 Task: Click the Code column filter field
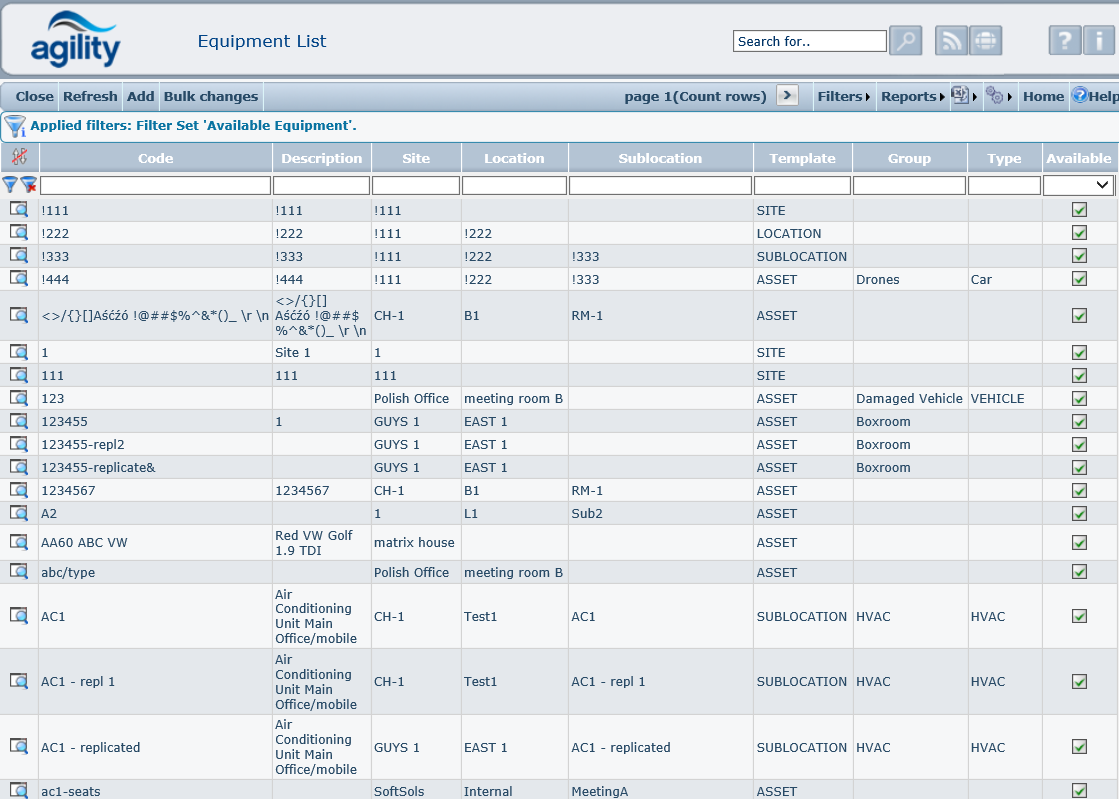pyautogui.click(x=155, y=185)
